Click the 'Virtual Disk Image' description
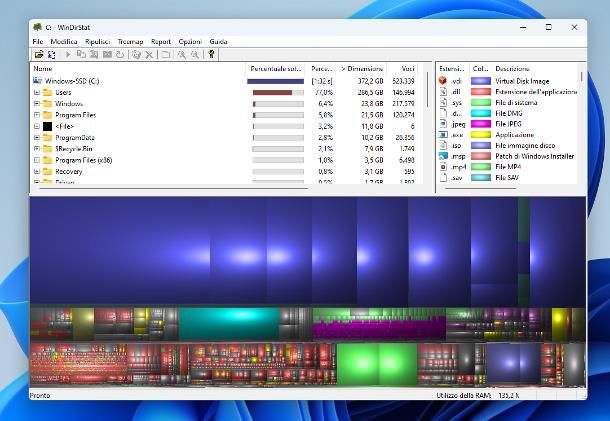 click(x=522, y=81)
